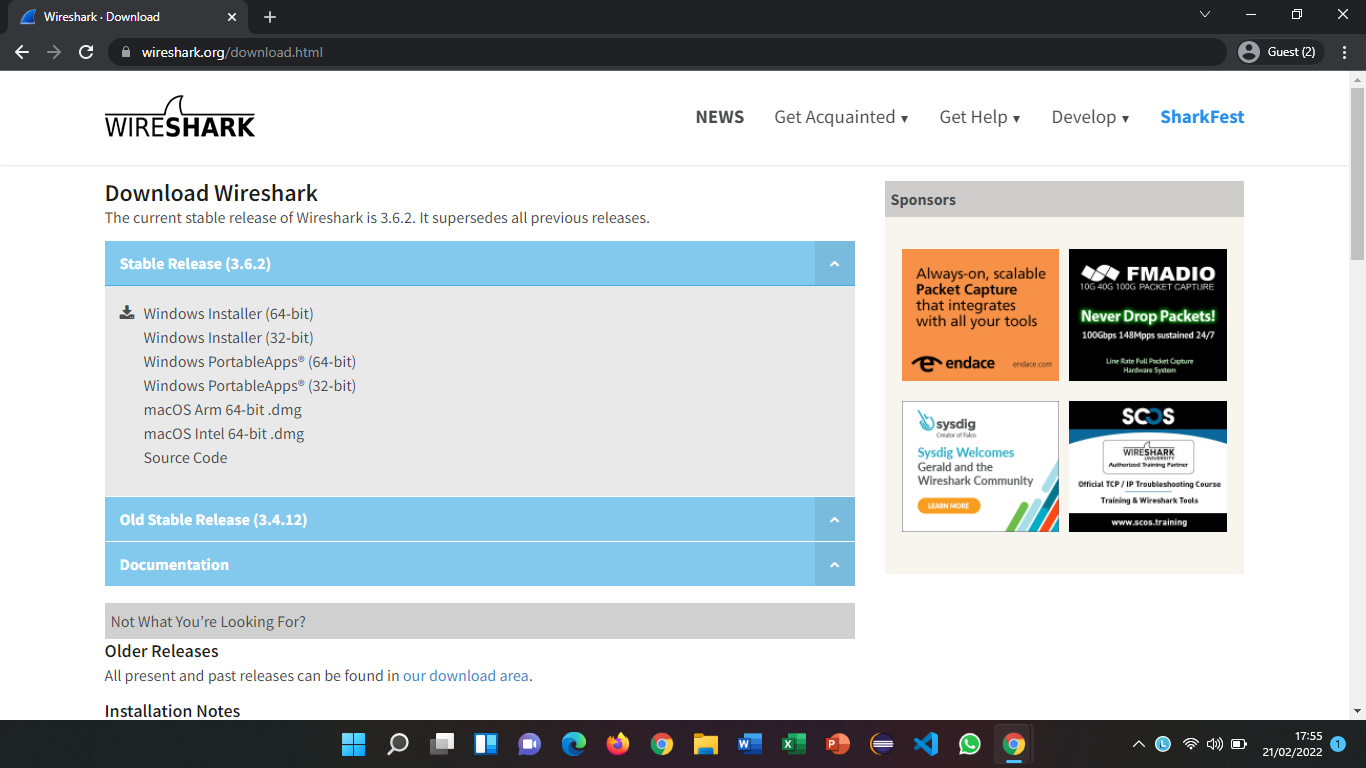Open the Get Help dropdown menu
The image size is (1366, 768).
980,117
